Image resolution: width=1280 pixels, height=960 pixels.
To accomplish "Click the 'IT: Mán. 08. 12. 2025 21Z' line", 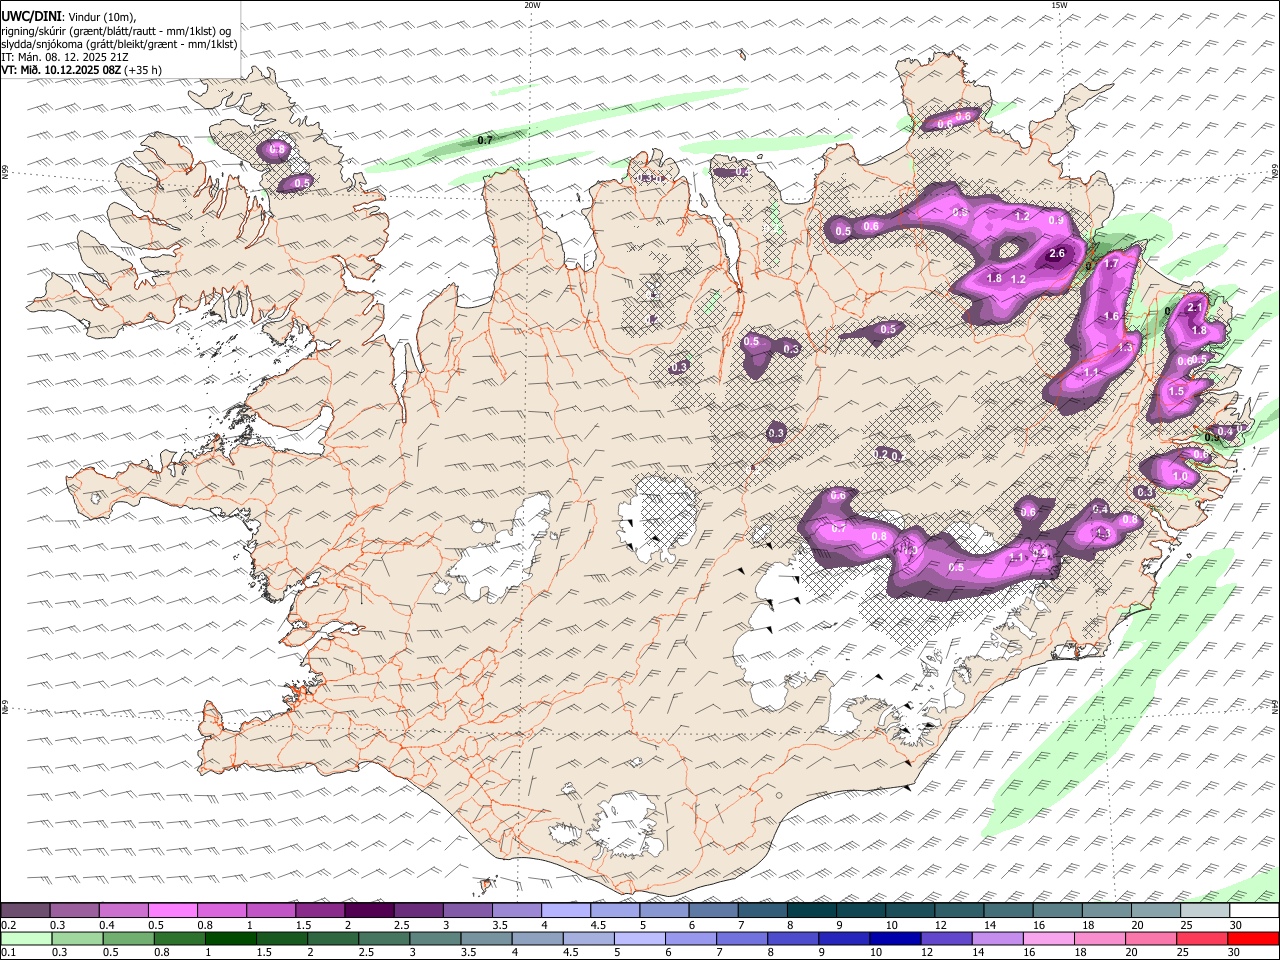I will [65, 57].
